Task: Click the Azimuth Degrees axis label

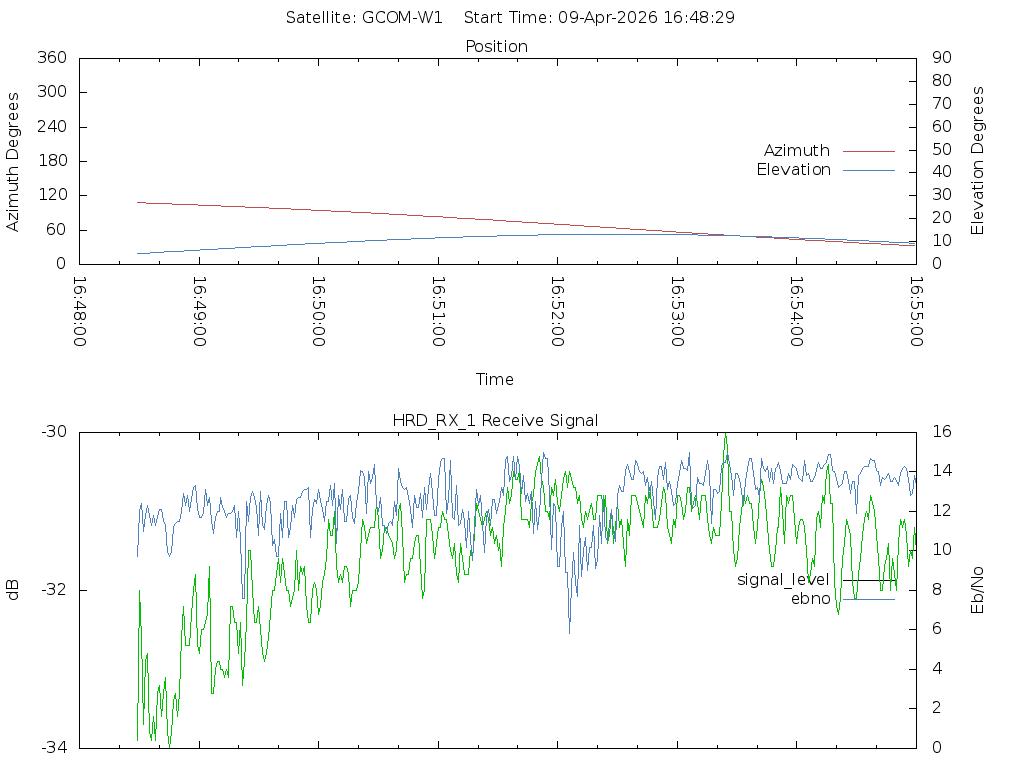Action: click(13, 161)
